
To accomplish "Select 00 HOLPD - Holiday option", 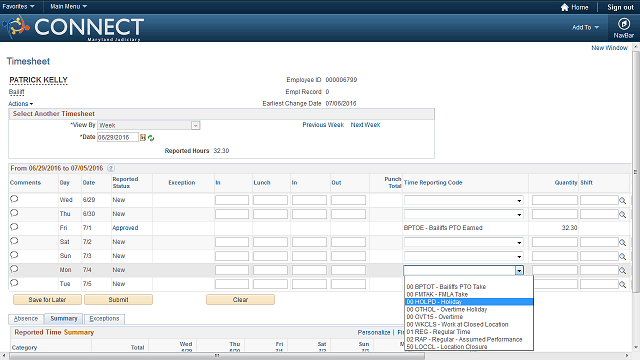I will [469, 302].
